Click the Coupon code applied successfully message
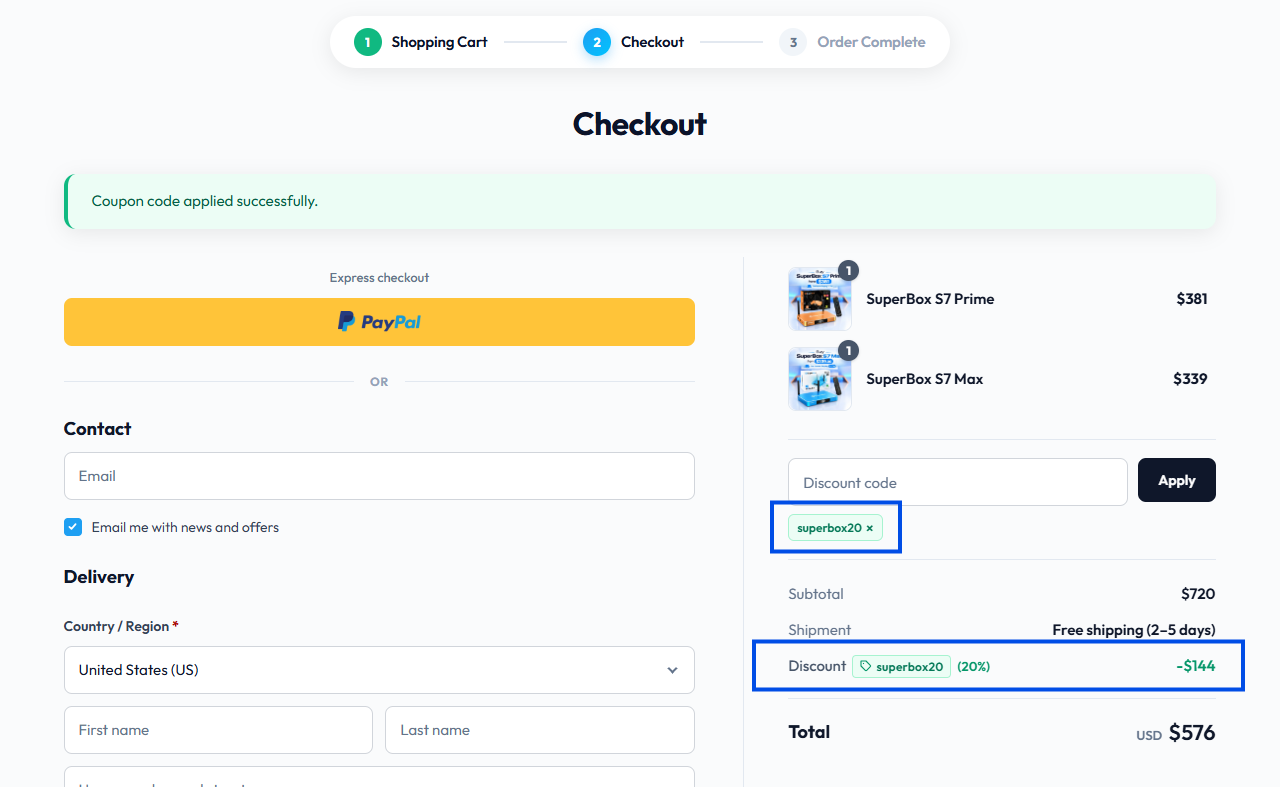 coord(205,201)
